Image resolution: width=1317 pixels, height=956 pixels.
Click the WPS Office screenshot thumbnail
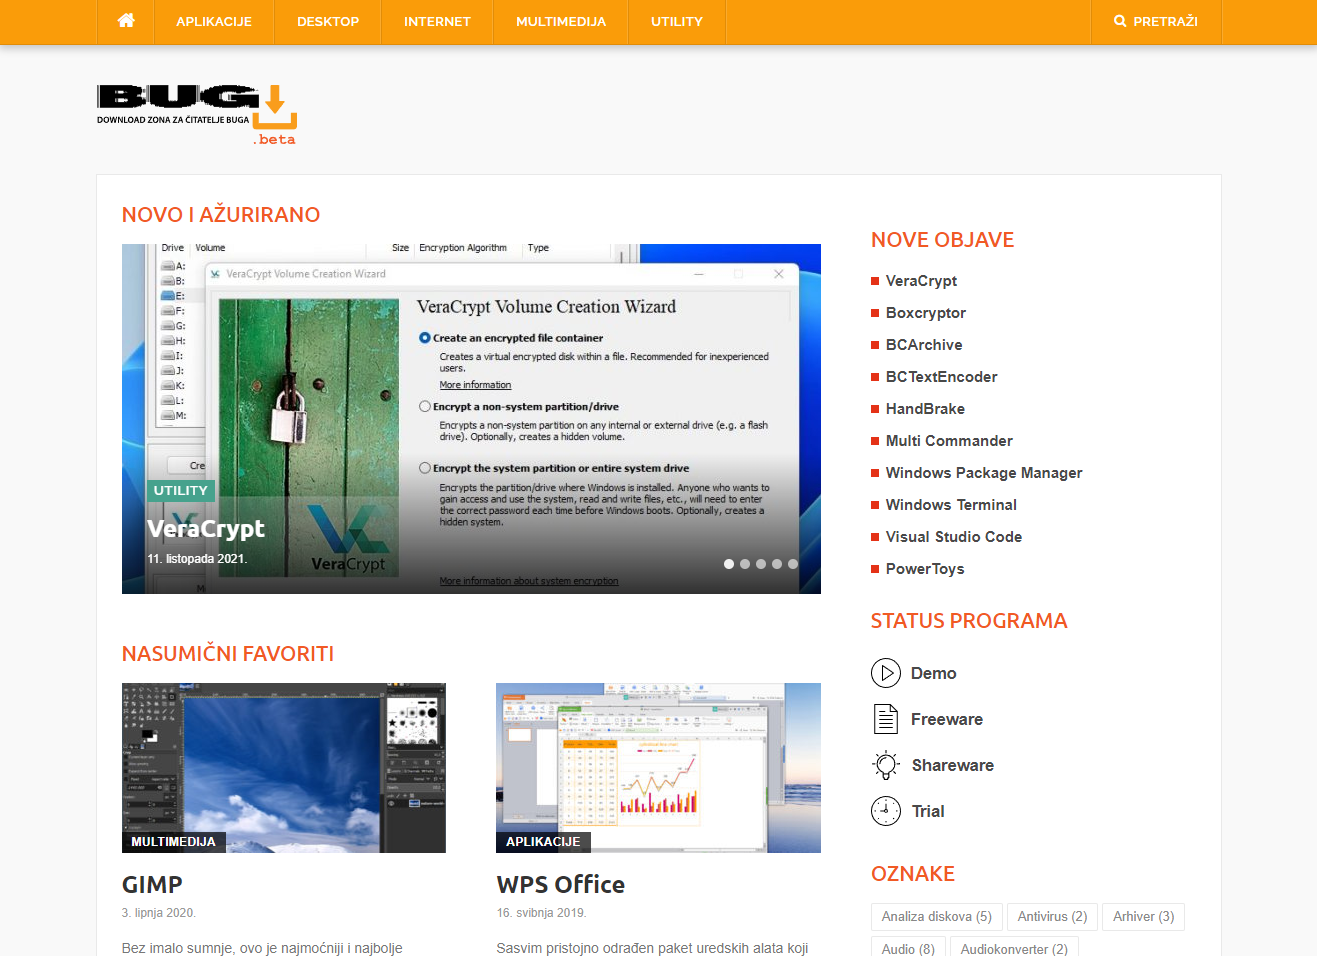pos(658,768)
